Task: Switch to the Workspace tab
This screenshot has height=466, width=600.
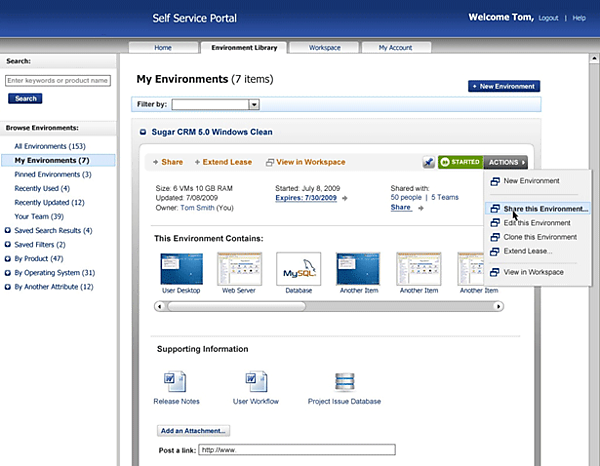Action: pyautogui.click(x=324, y=47)
